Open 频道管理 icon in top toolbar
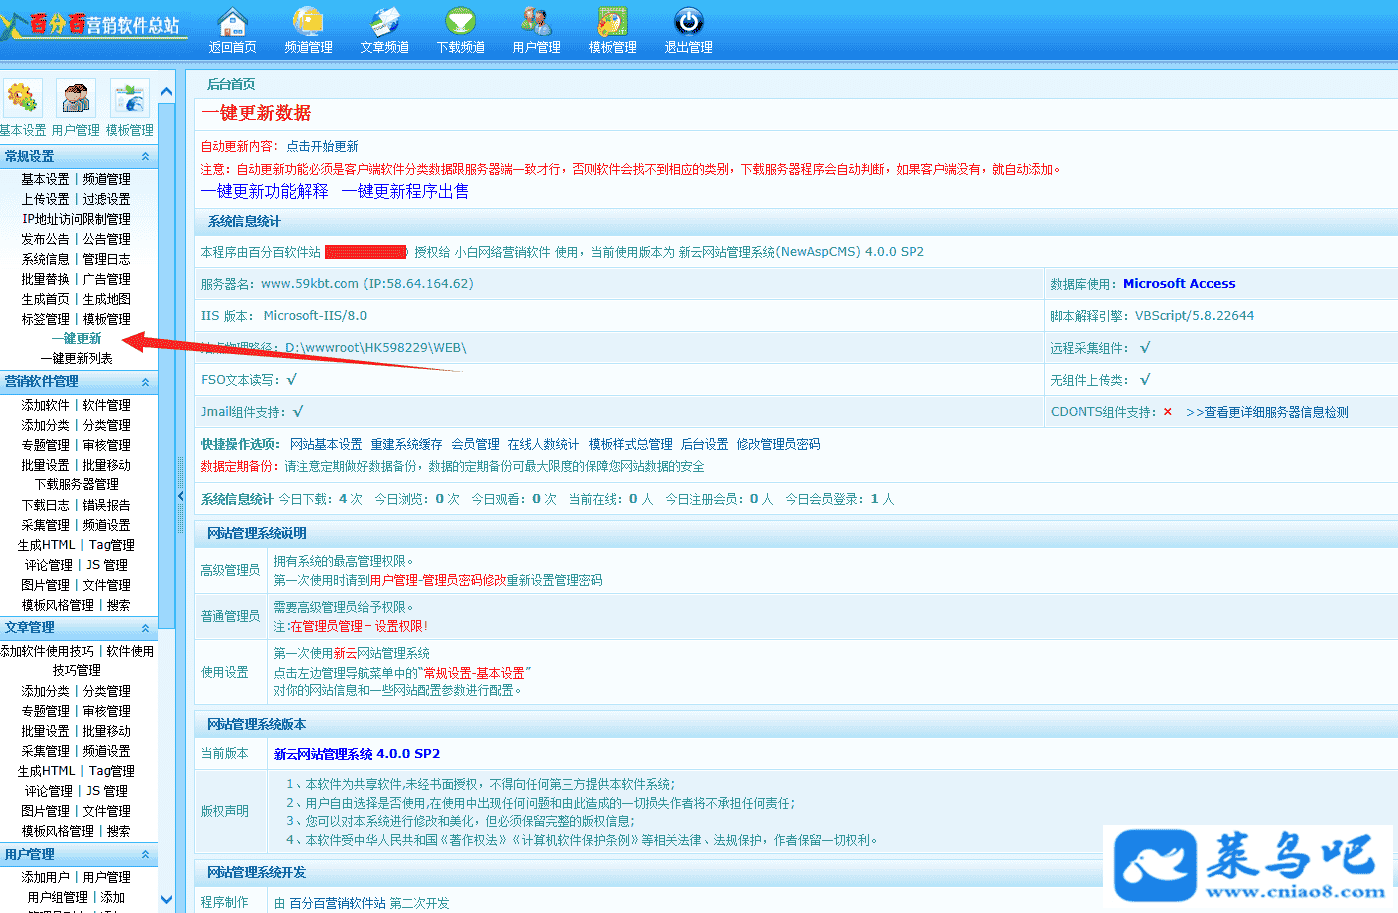 (x=308, y=22)
